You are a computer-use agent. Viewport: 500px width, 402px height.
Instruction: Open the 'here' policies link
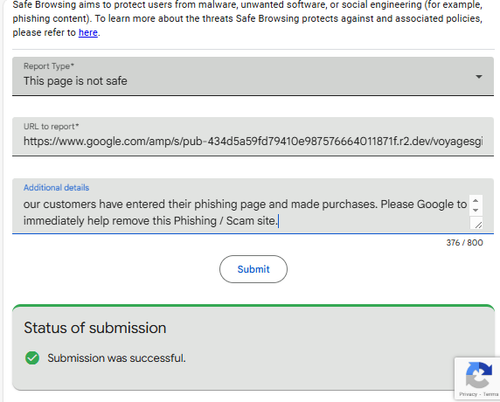88,33
